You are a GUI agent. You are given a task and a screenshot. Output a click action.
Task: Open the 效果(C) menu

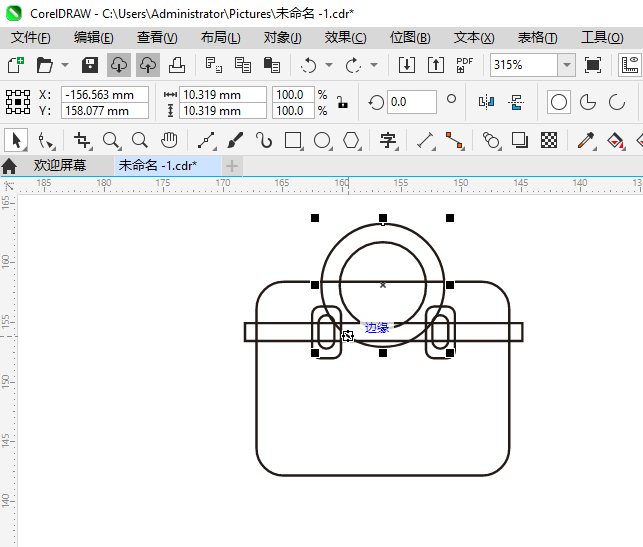point(345,37)
